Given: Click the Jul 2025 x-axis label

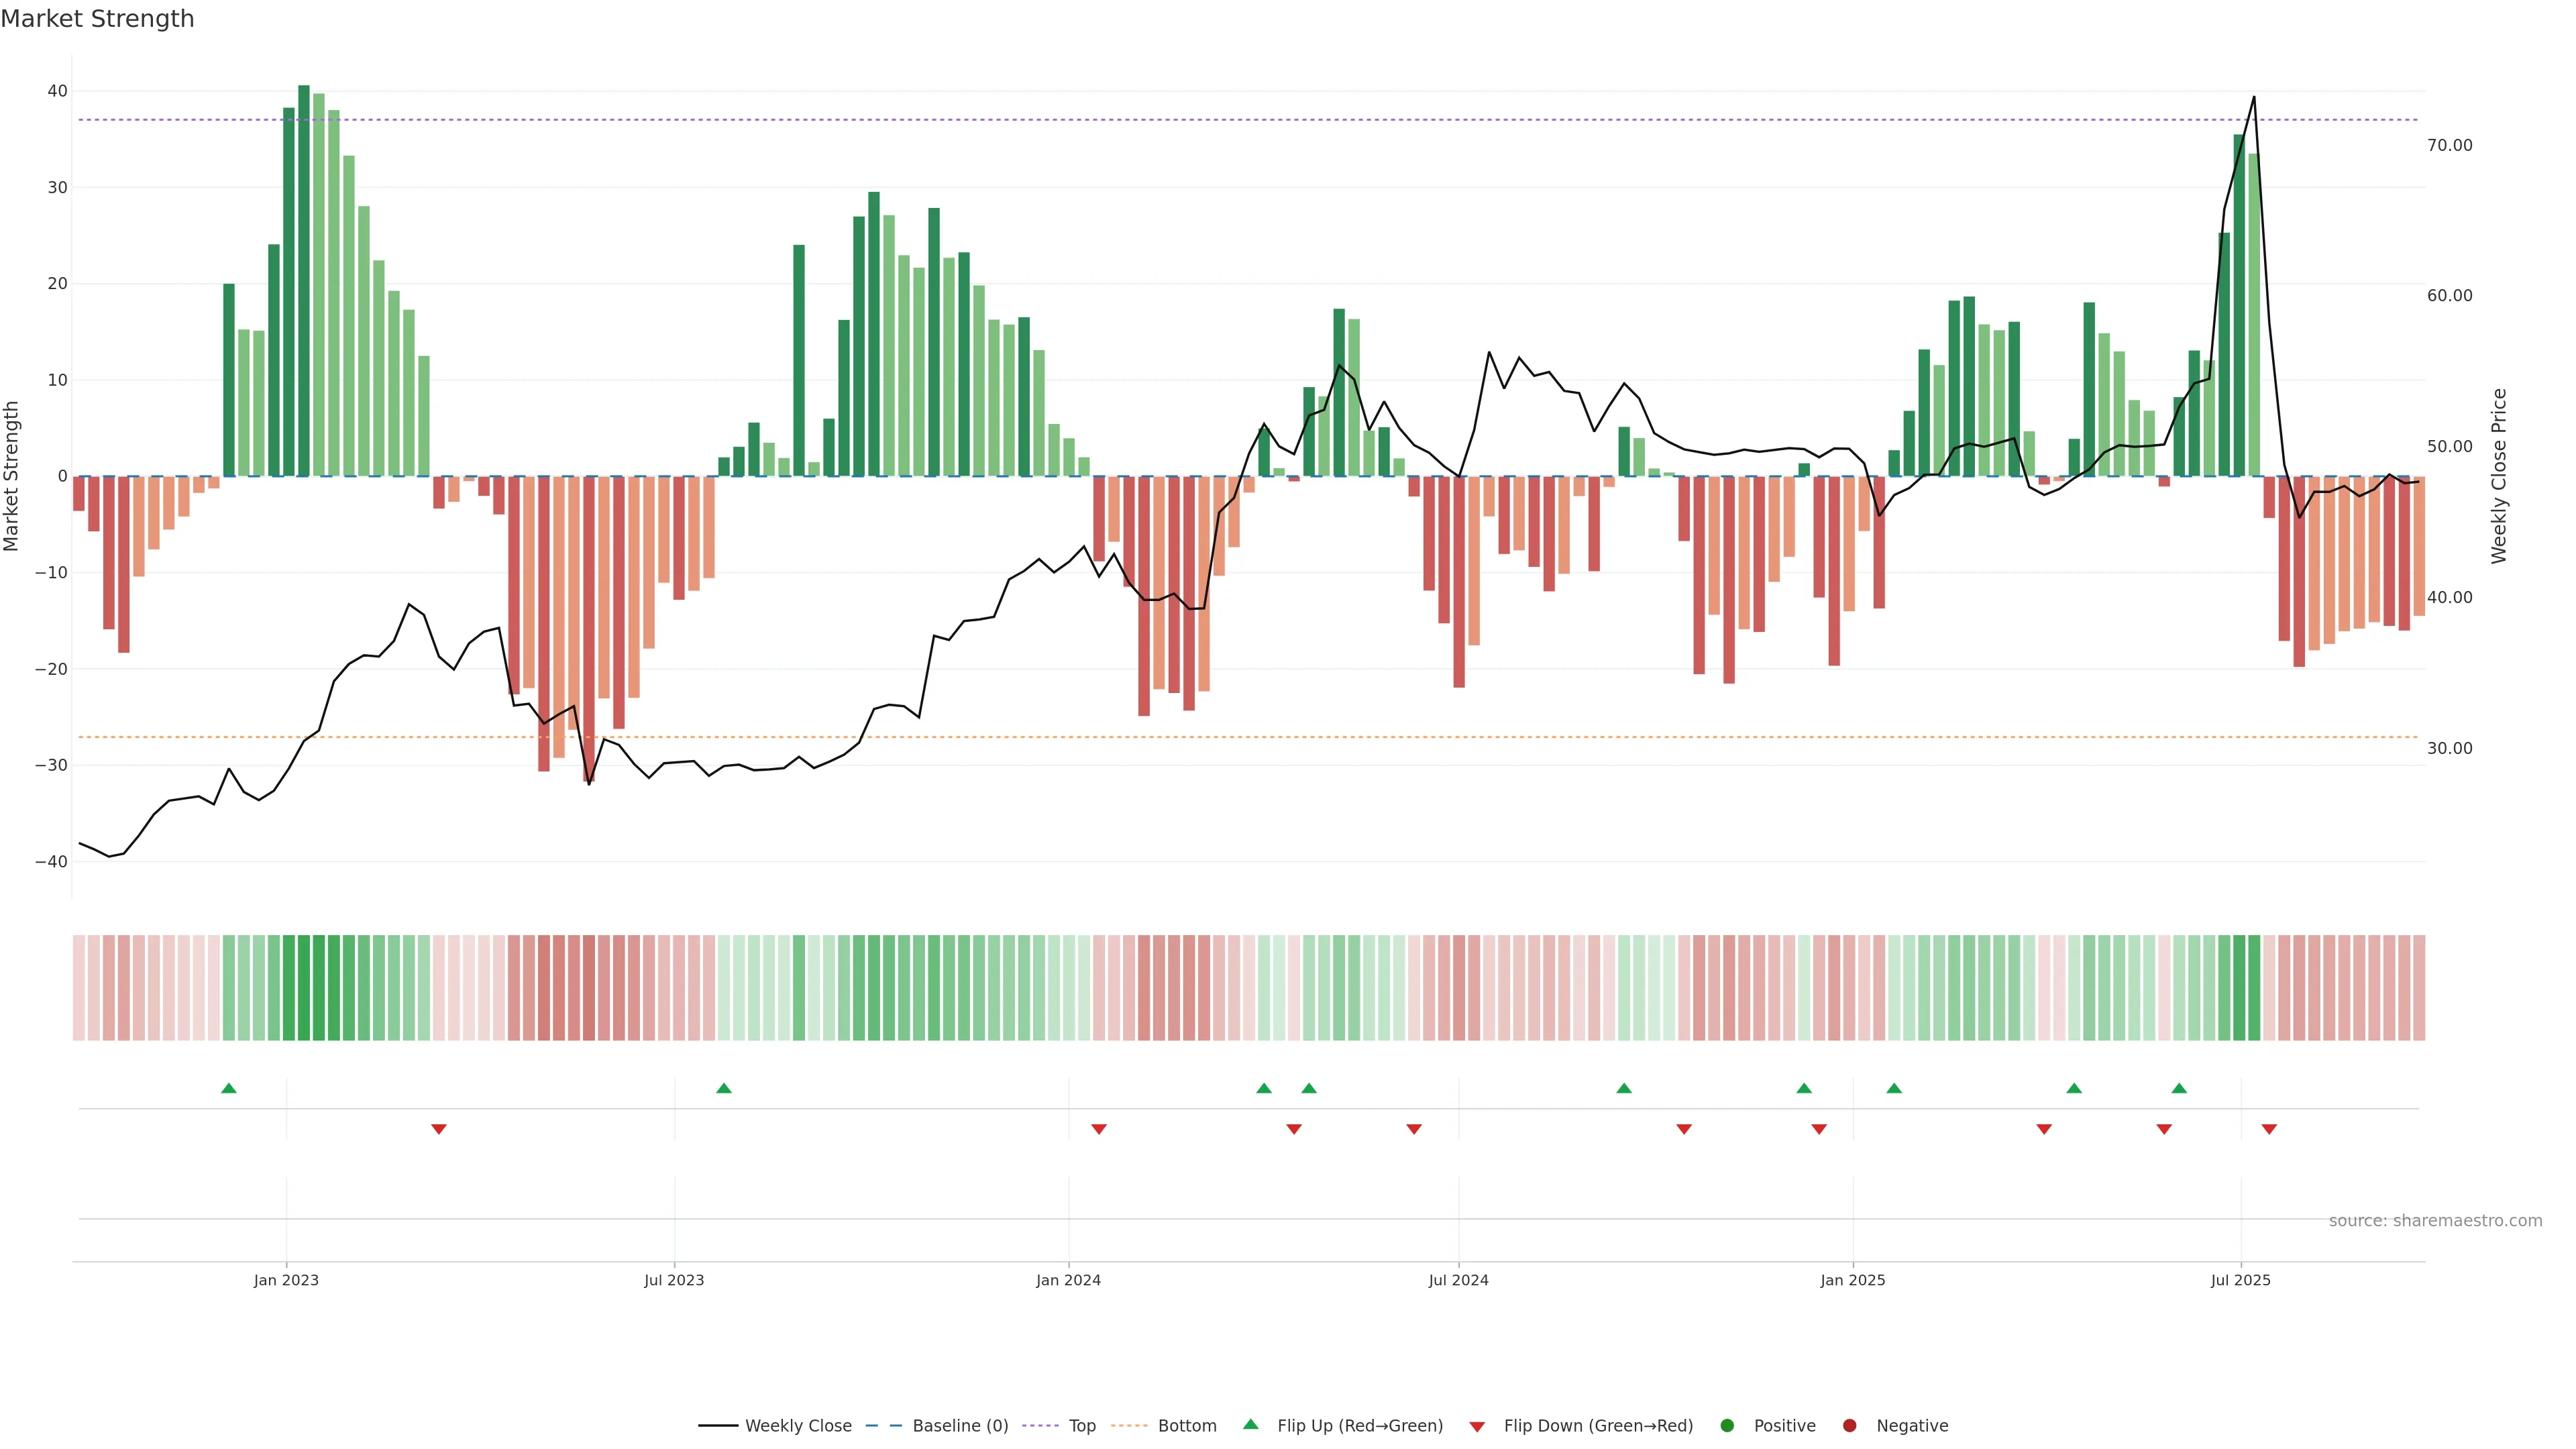Looking at the screenshot, I should [x=2240, y=1280].
